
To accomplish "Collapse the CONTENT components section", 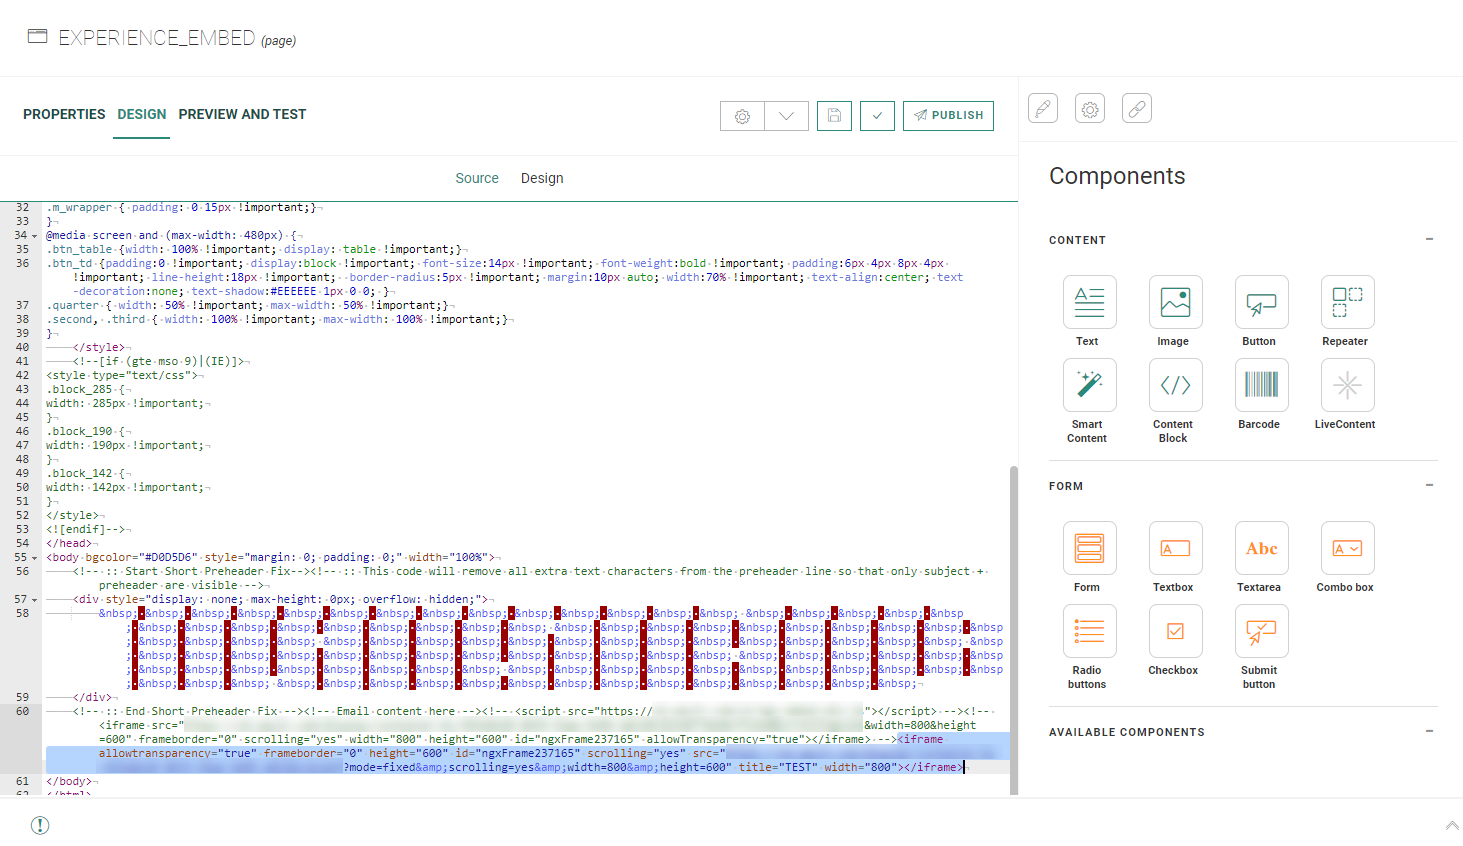I will pyautogui.click(x=1429, y=239).
